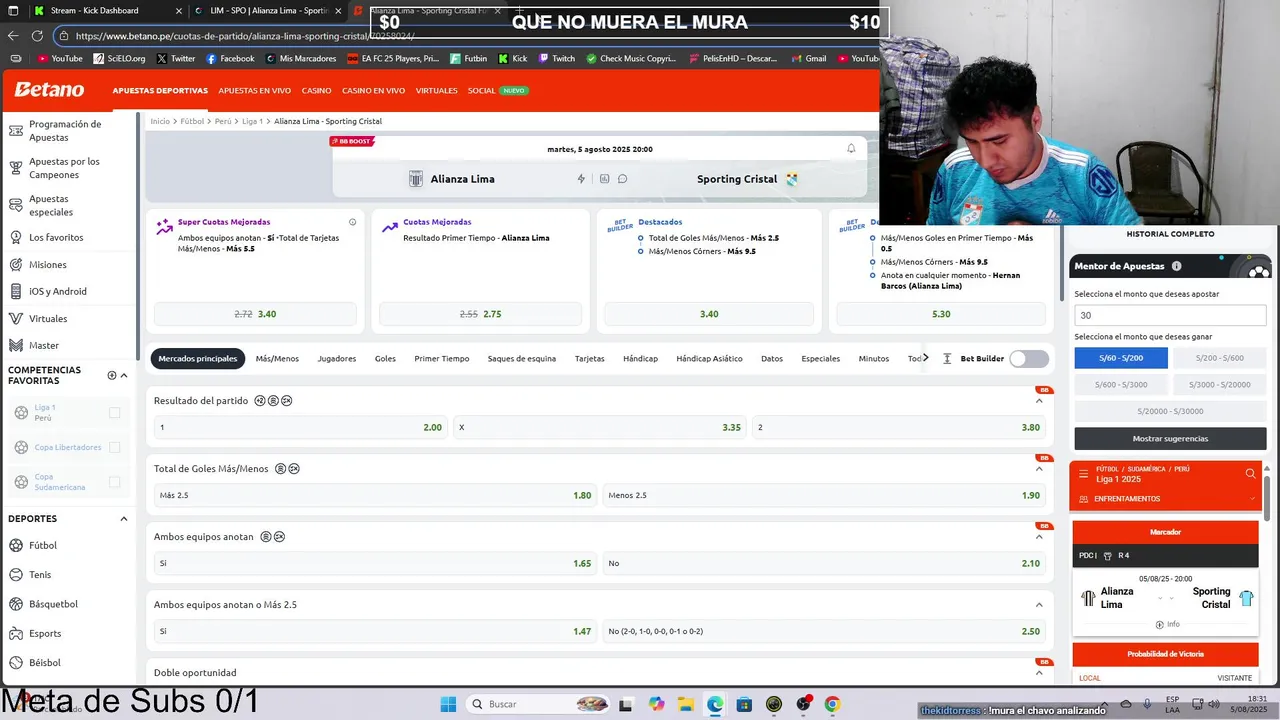Screen dimensions: 1280x720
Task: Collapse the Ambos equipos anotan market
Action: (x=1039, y=537)
